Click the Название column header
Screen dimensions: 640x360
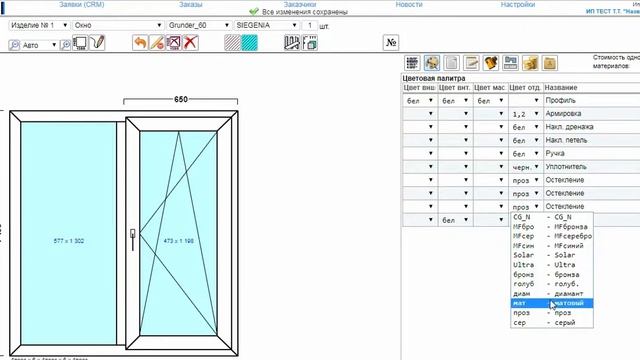(x=561, y=88)
